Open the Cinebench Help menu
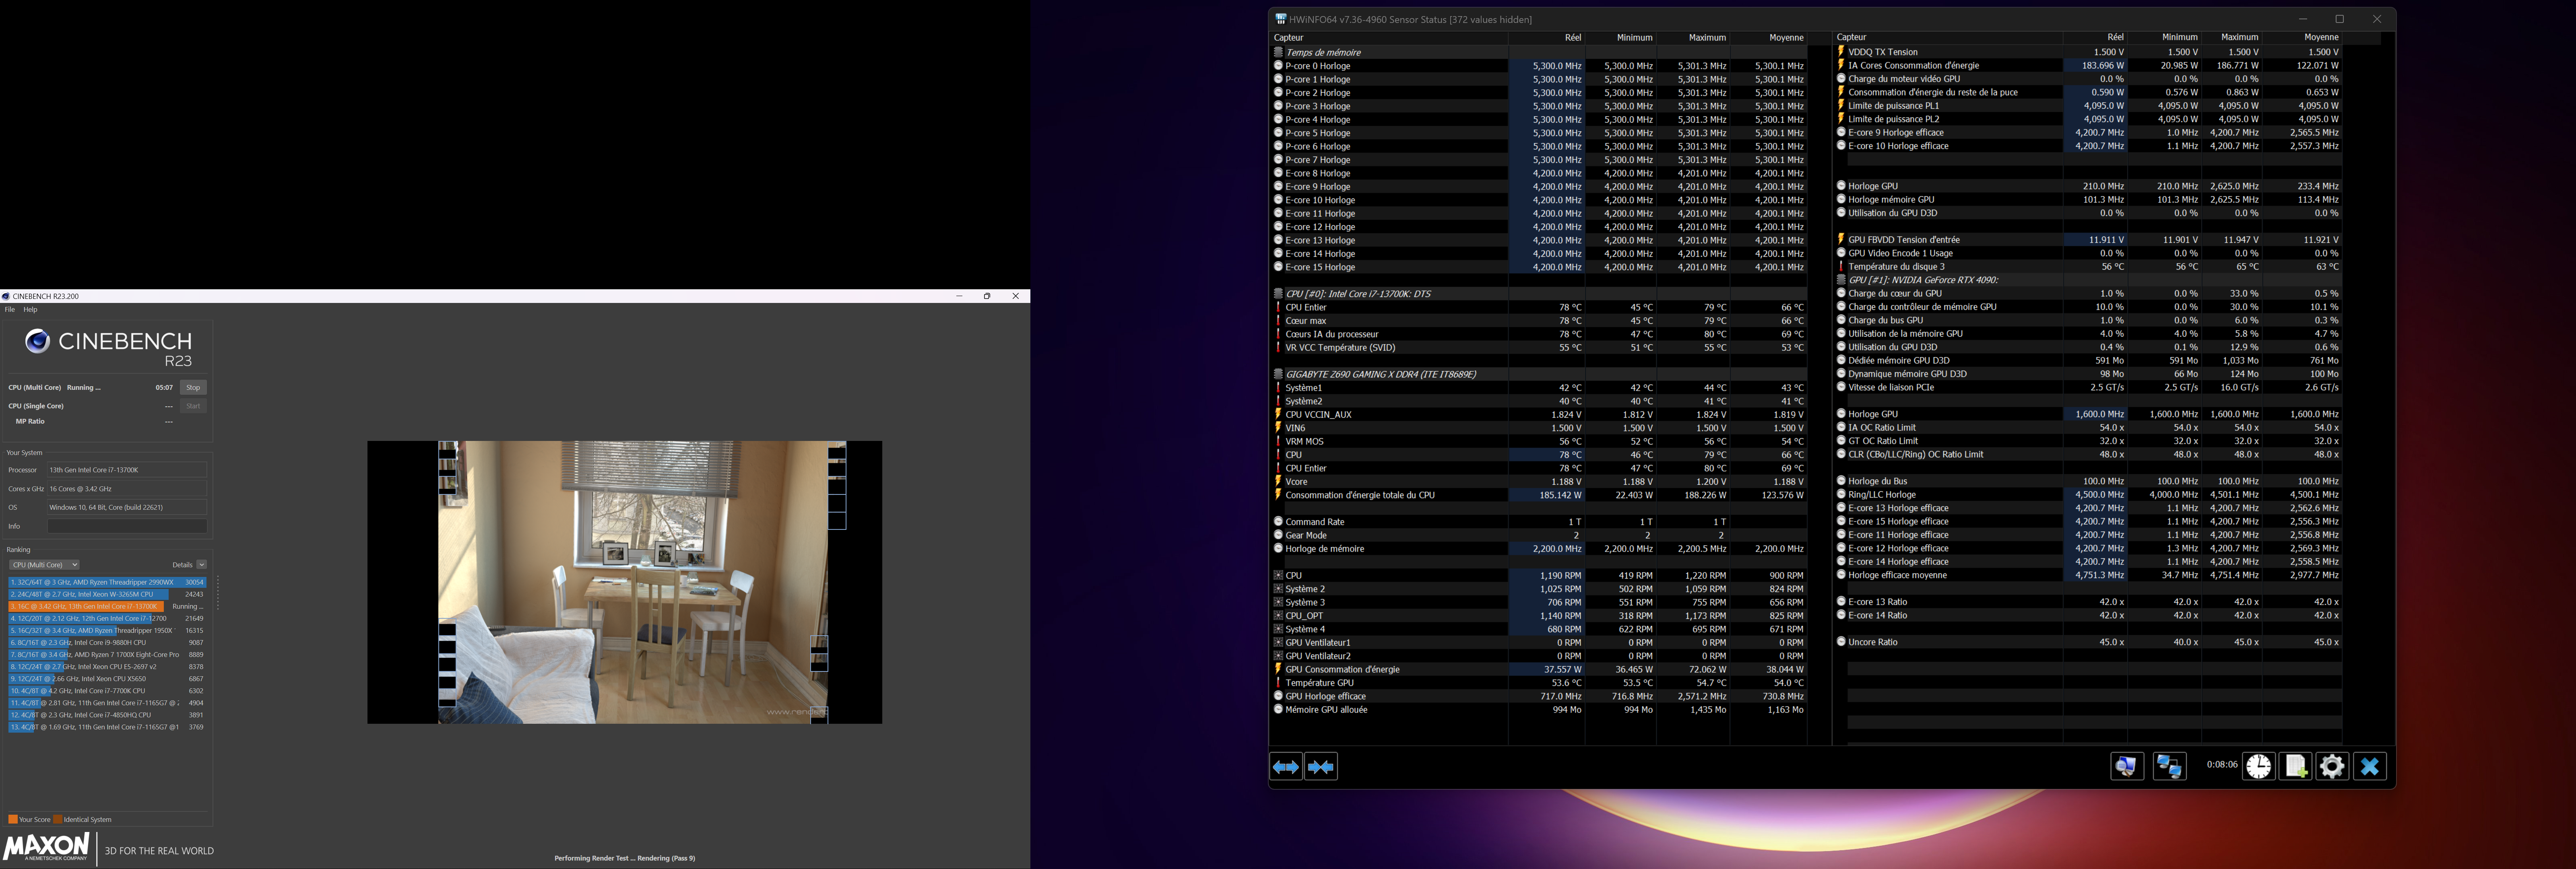The width and height of the screenshot is (2576, 869). (30, 310)
